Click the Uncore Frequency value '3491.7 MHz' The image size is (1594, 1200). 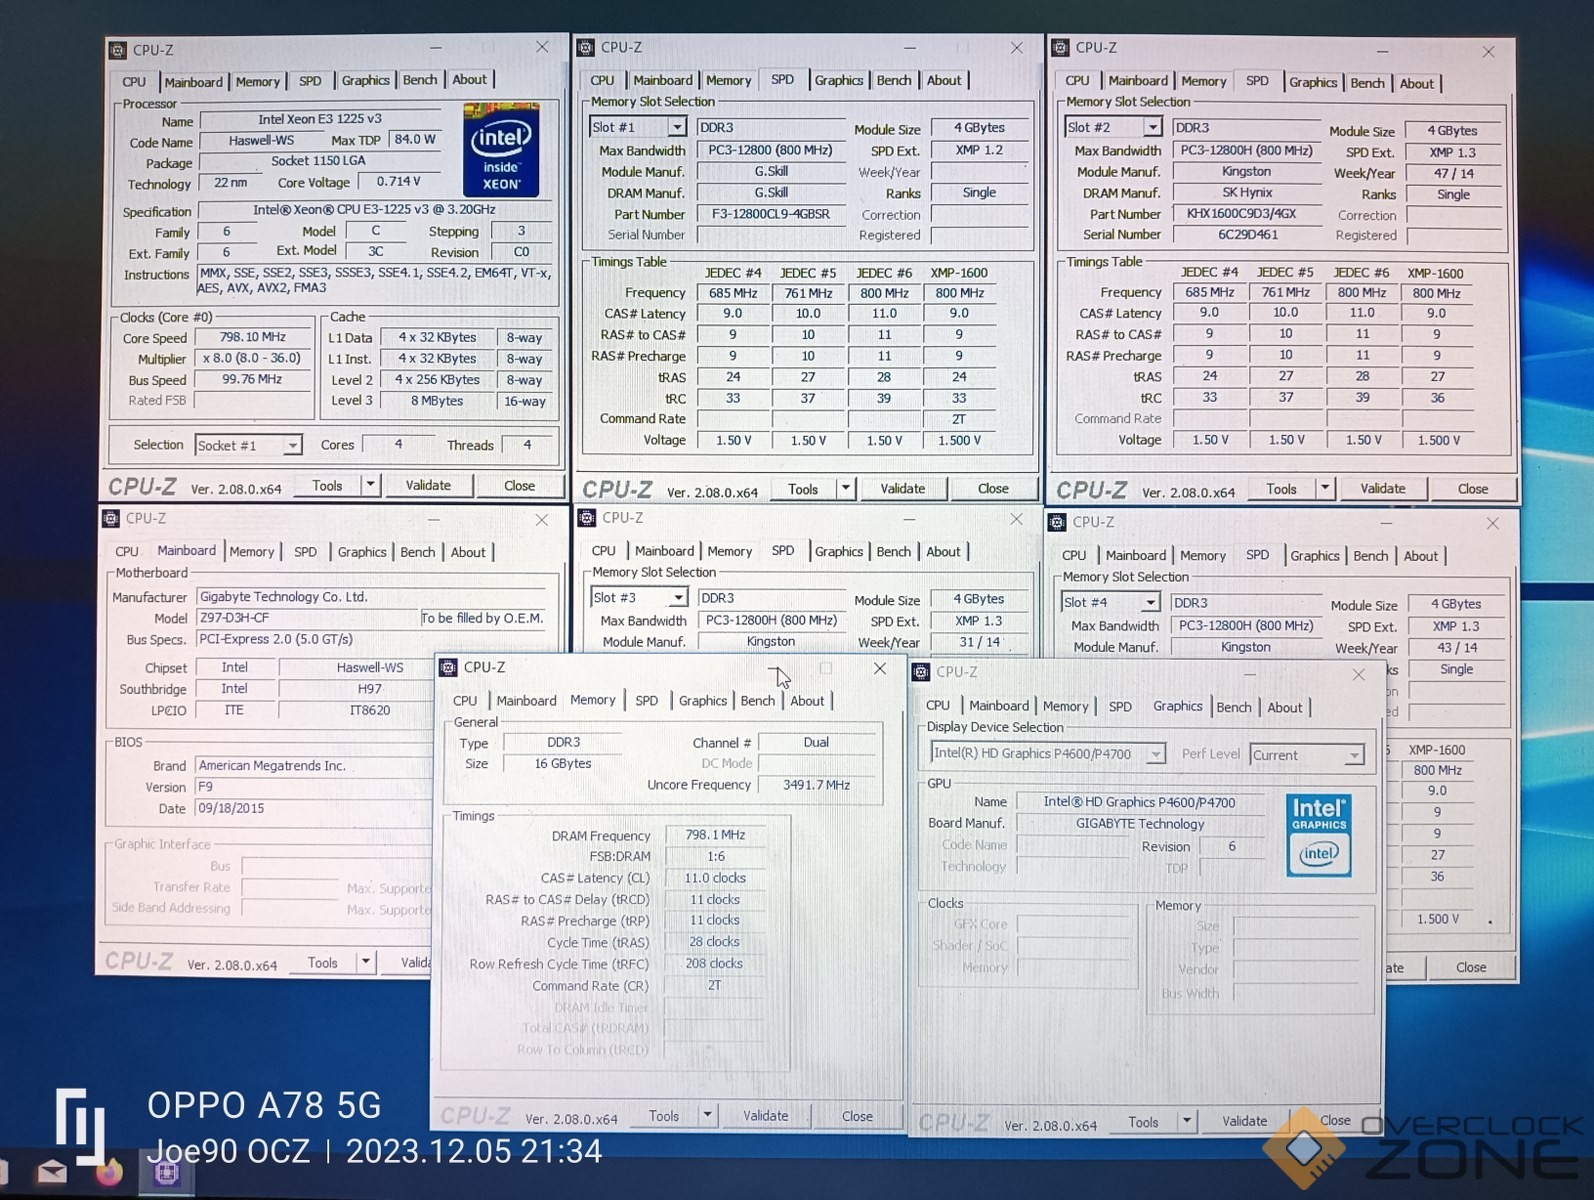[816, 785]
